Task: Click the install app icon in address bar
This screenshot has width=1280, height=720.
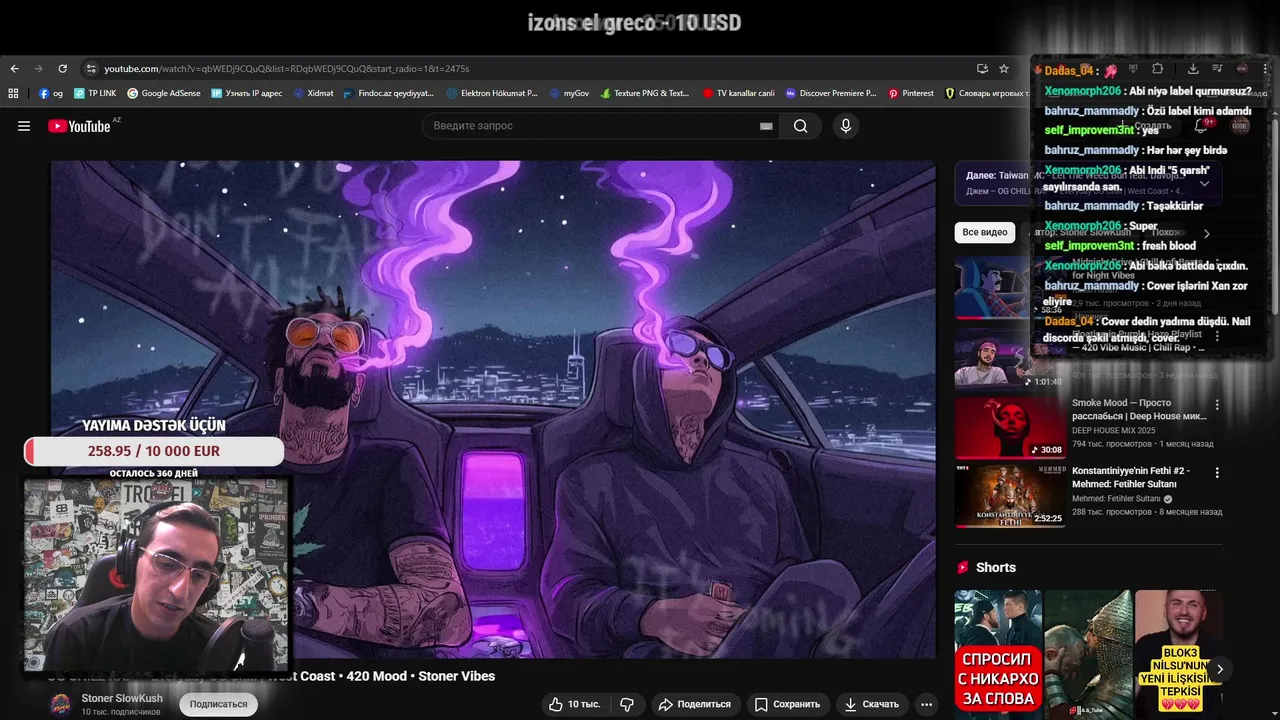Action: [982, 68]
